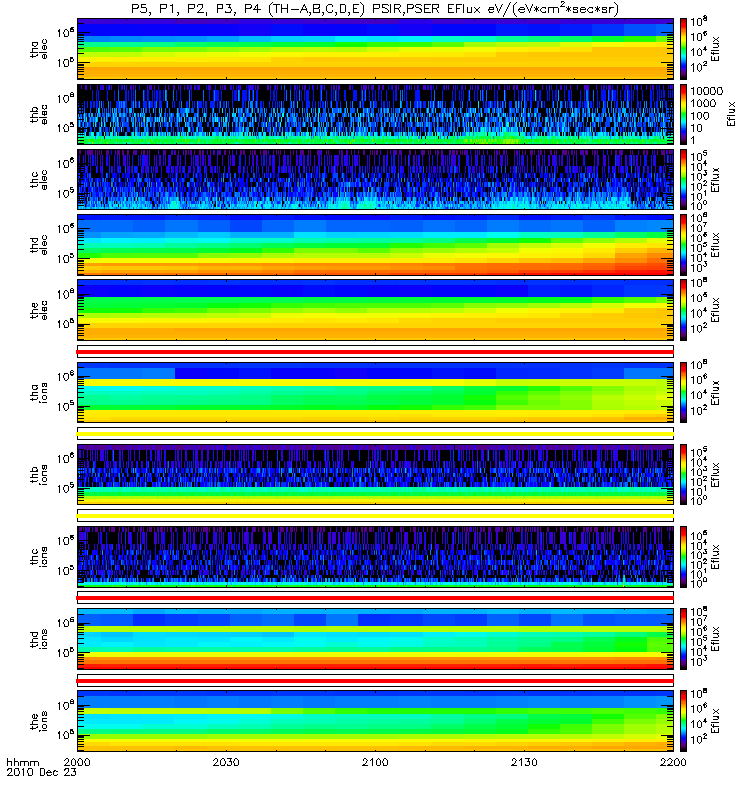Click the thd ions color bar

(683, 639)
